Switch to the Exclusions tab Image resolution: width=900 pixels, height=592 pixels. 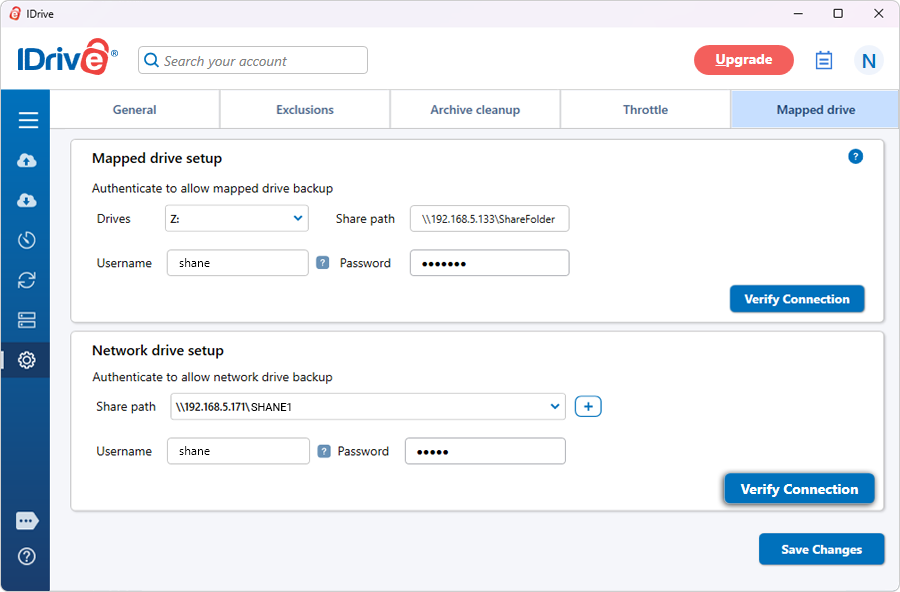tap(305, 110)
